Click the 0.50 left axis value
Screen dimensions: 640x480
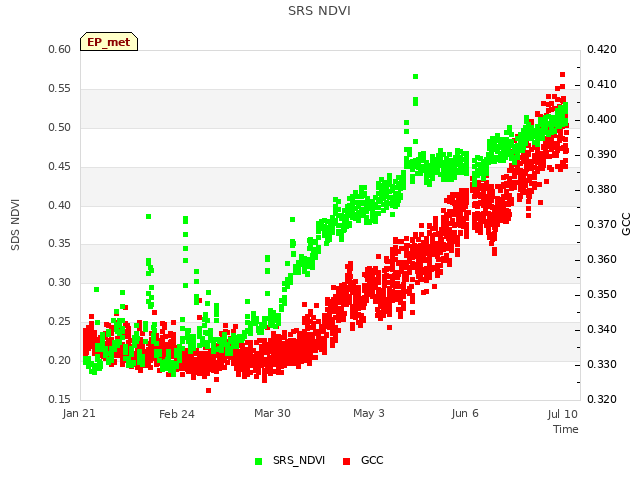coord(60,127)
